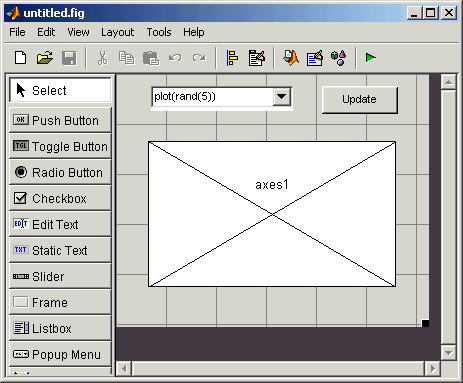Image resolution: width=463 pixels, height=383 pixels.
Task: Open a figure with the folder icon
Action: click(x=45, y=58)
